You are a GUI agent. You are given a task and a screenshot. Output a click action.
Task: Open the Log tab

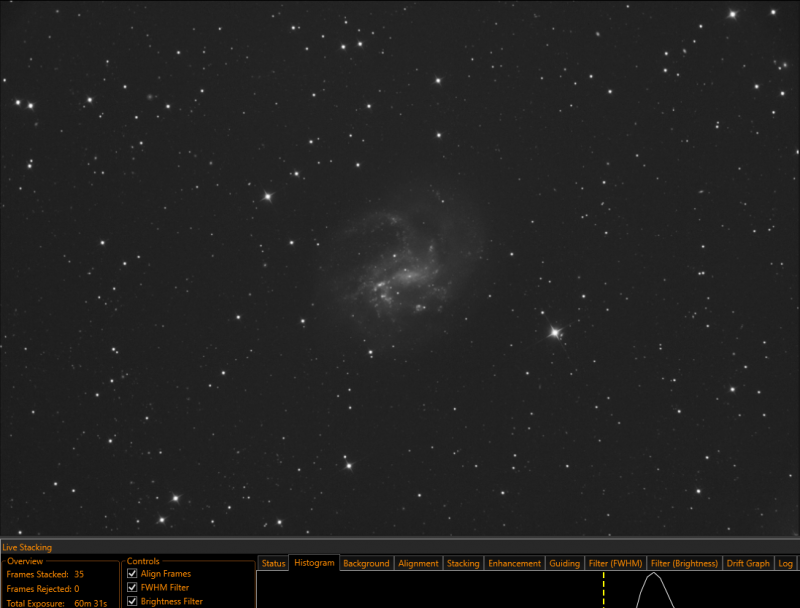pyautogui.click(x=785, y=563)
